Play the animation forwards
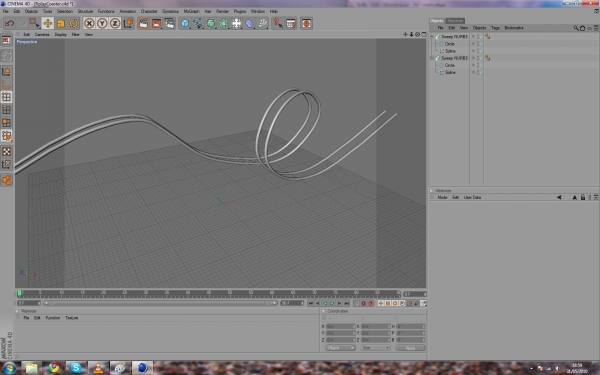Image resolution: width=600 pixels, height=375 pixels. [x=332, y=303]
